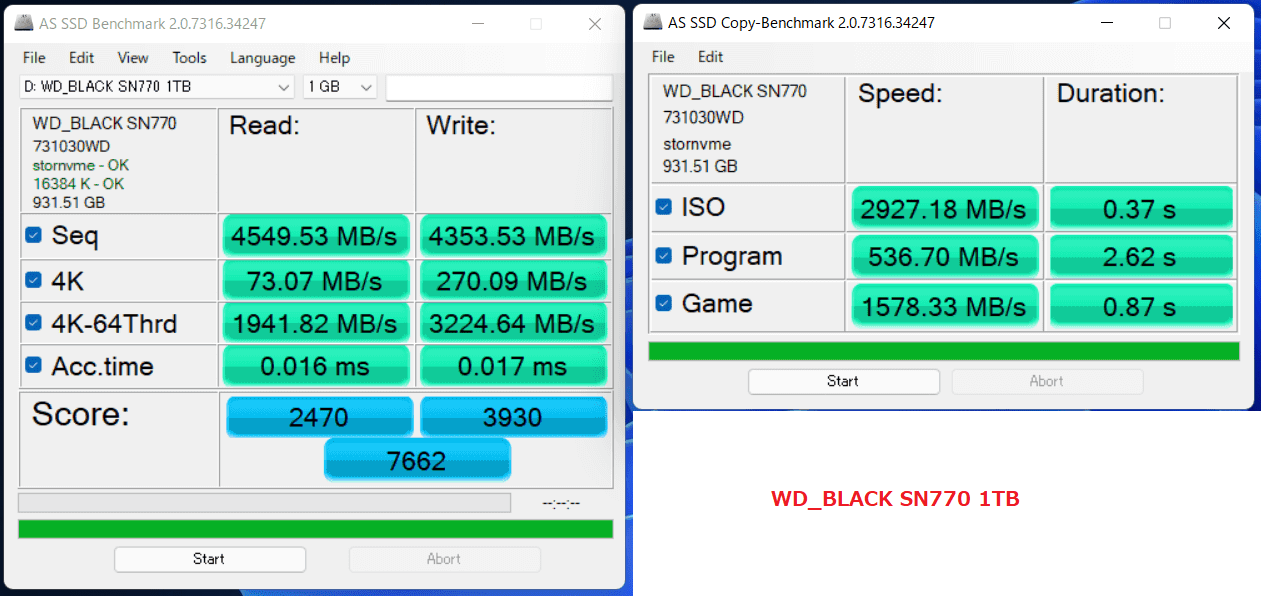The width and height of the screenshot is (1261, 596).
Task: Open the Language menu
Action: pos(262,58)
